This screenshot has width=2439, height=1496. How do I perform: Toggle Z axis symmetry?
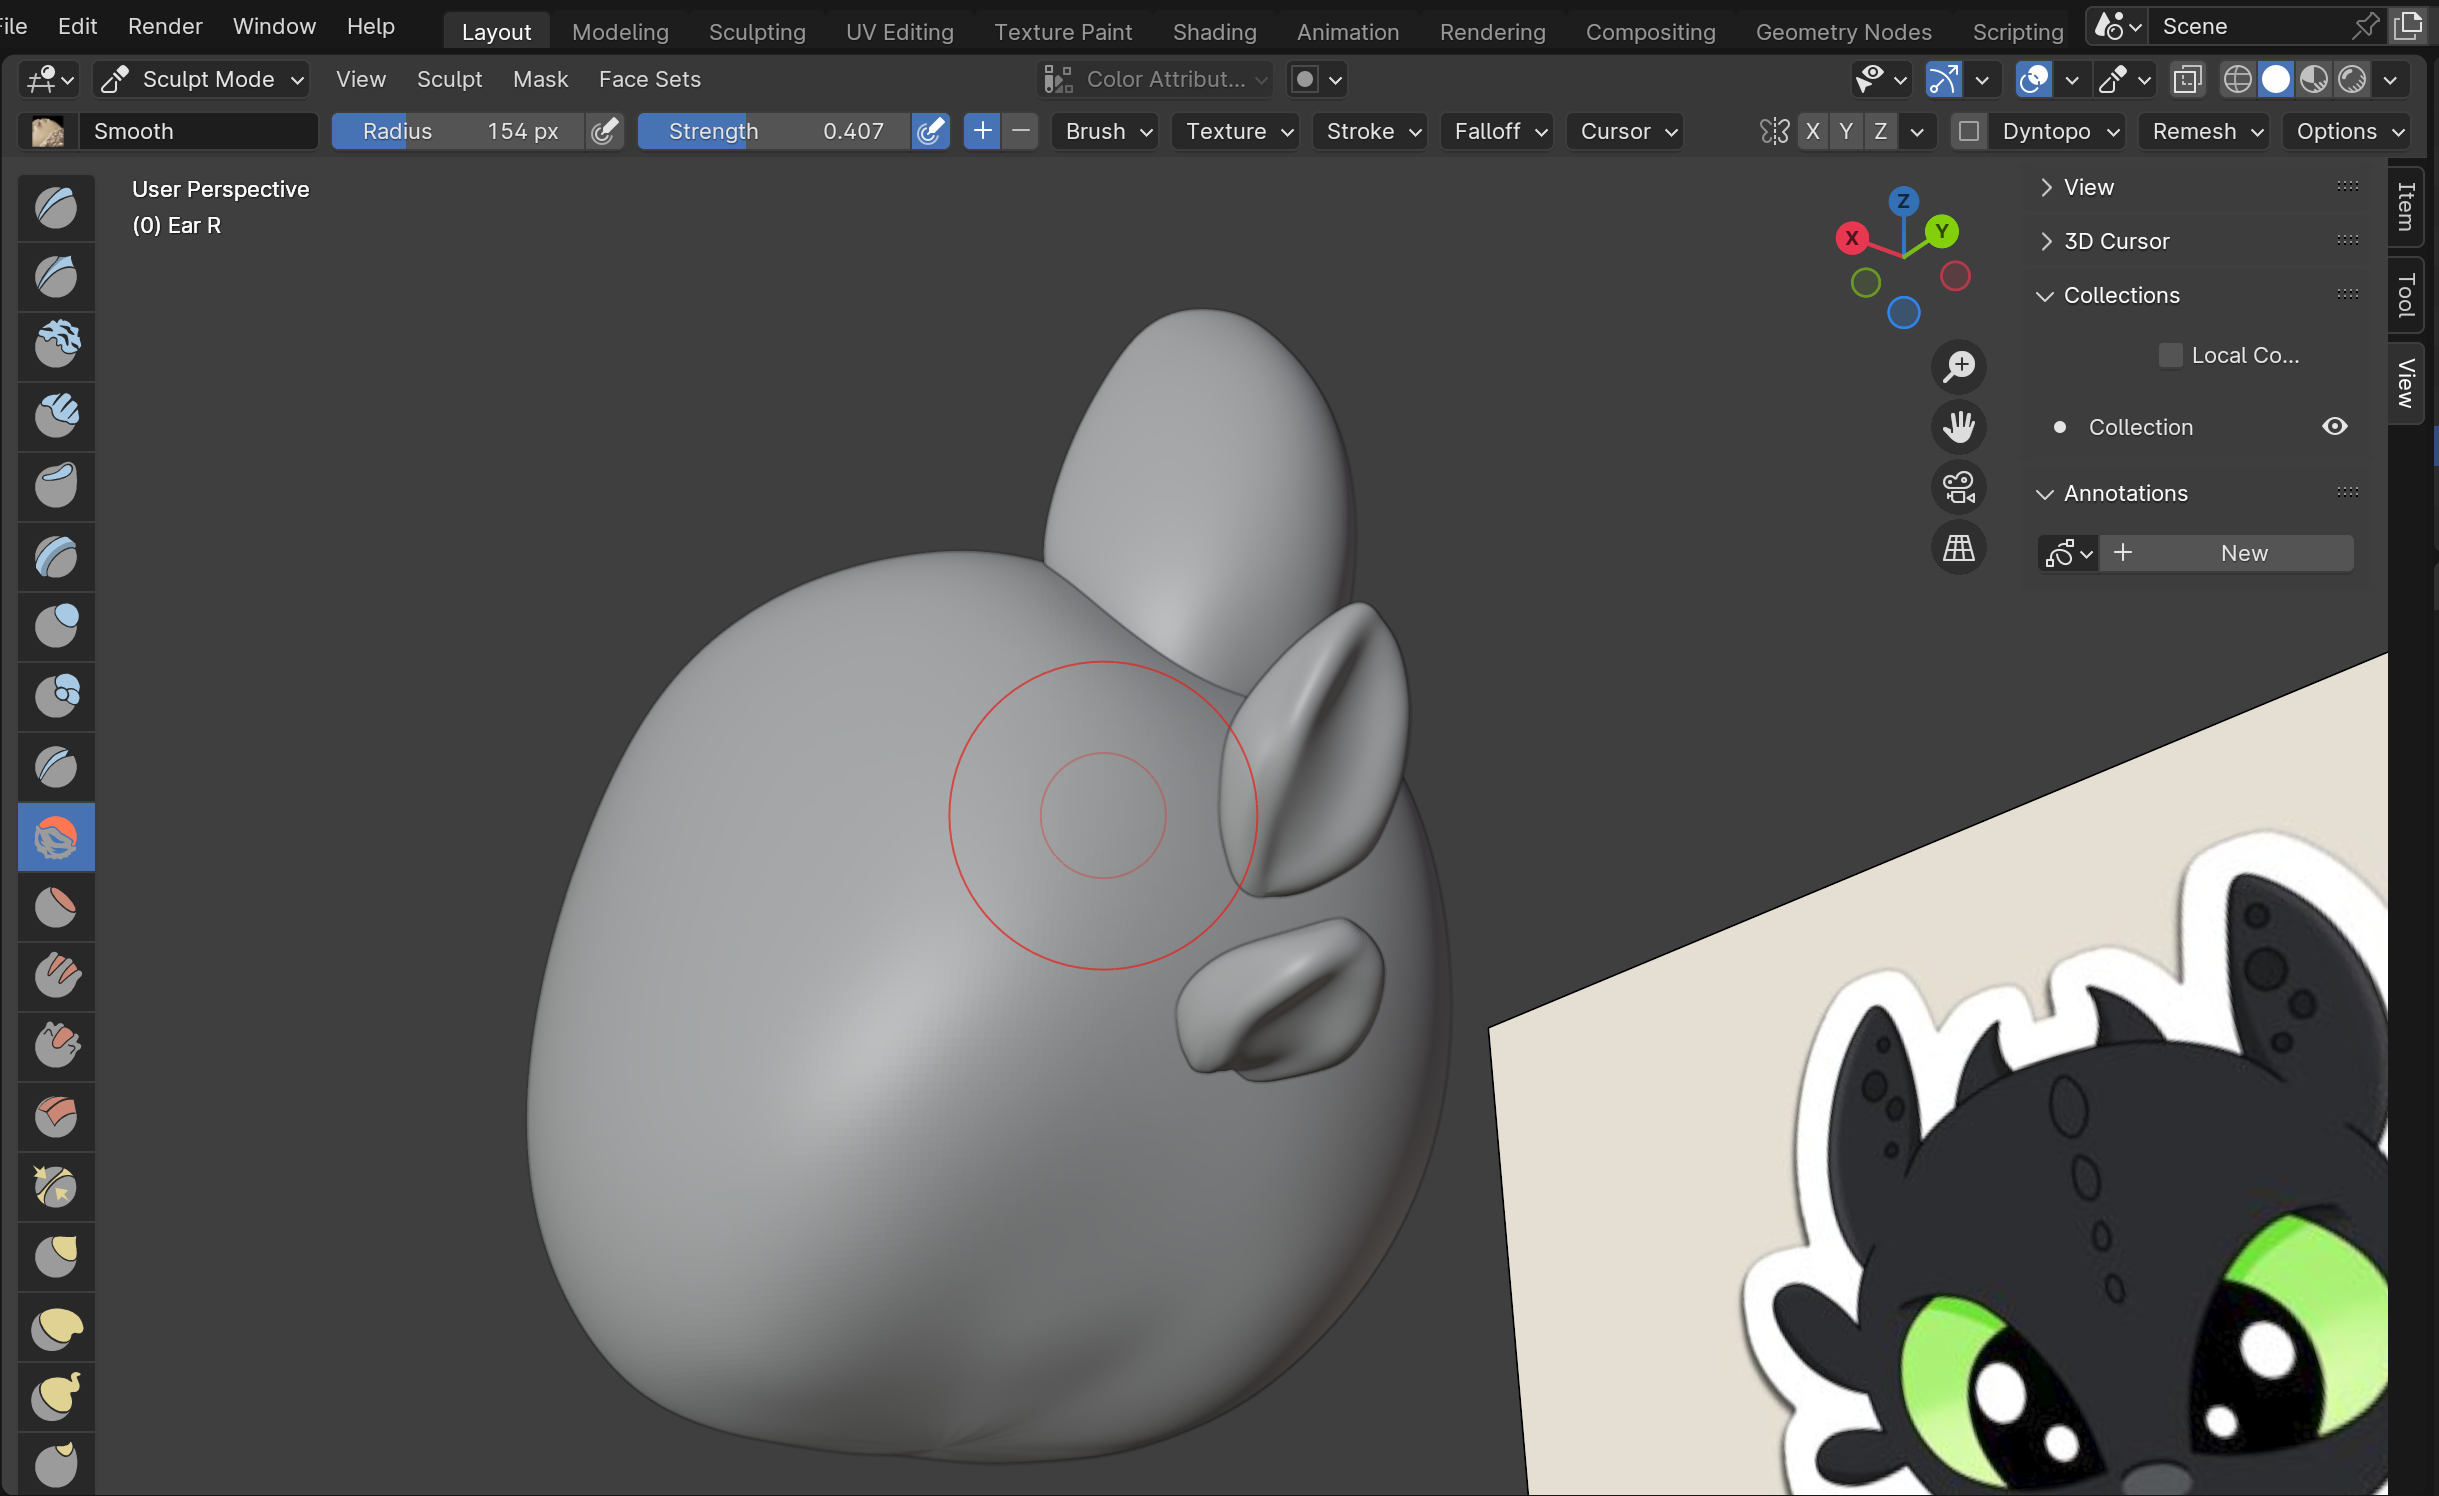tap(1880, 131)
